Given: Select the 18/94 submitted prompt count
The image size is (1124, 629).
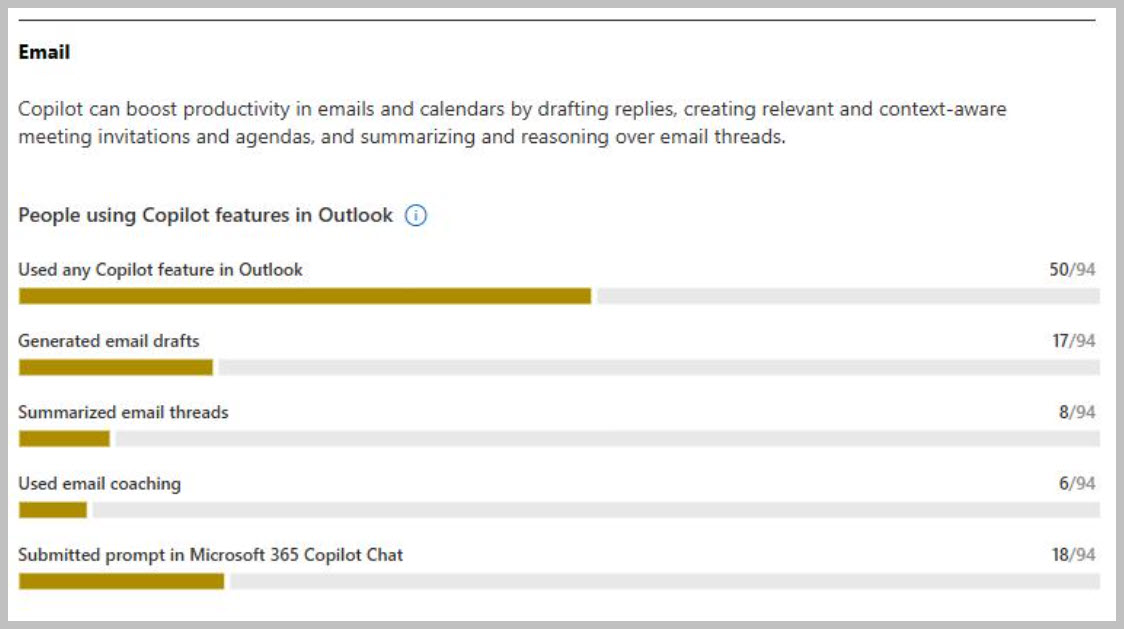Looking at the screenshot, I should coord(1073,555).
